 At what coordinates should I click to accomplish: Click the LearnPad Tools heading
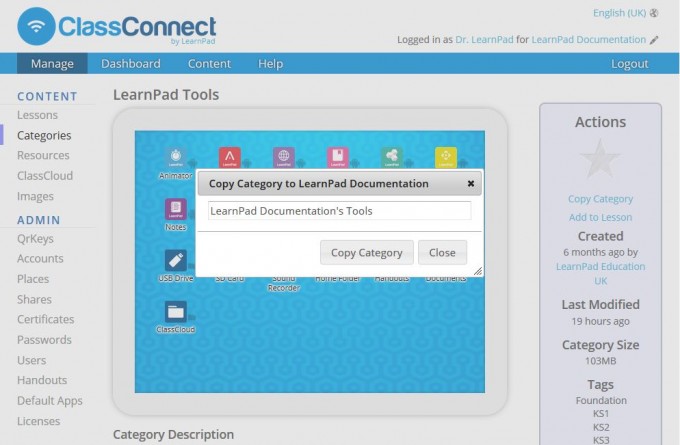coord(166,95)
